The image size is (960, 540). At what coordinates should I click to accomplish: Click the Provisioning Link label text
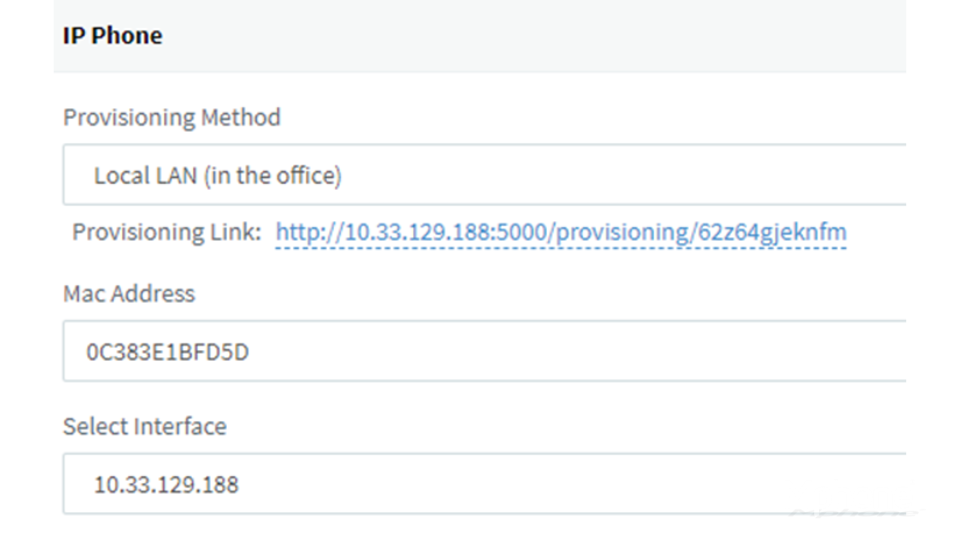[167, 232]
